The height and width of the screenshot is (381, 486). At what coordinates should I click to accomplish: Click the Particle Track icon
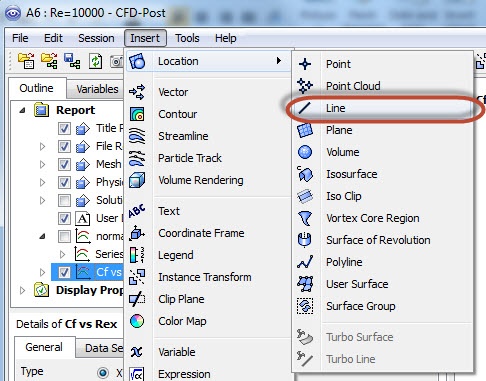(137, 158)
